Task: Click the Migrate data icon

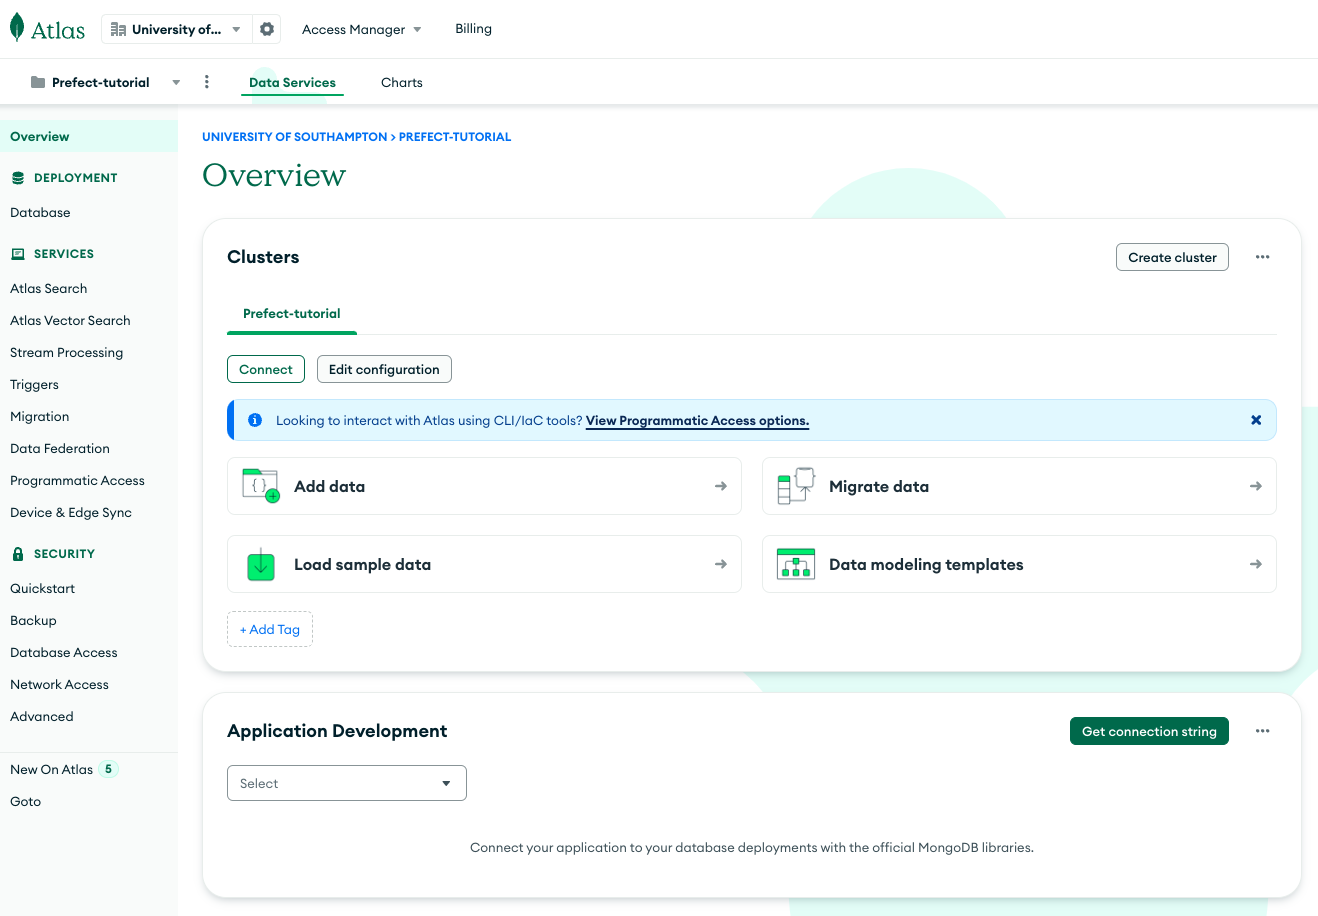Action: pyautogui.click(x=796, y=486)
